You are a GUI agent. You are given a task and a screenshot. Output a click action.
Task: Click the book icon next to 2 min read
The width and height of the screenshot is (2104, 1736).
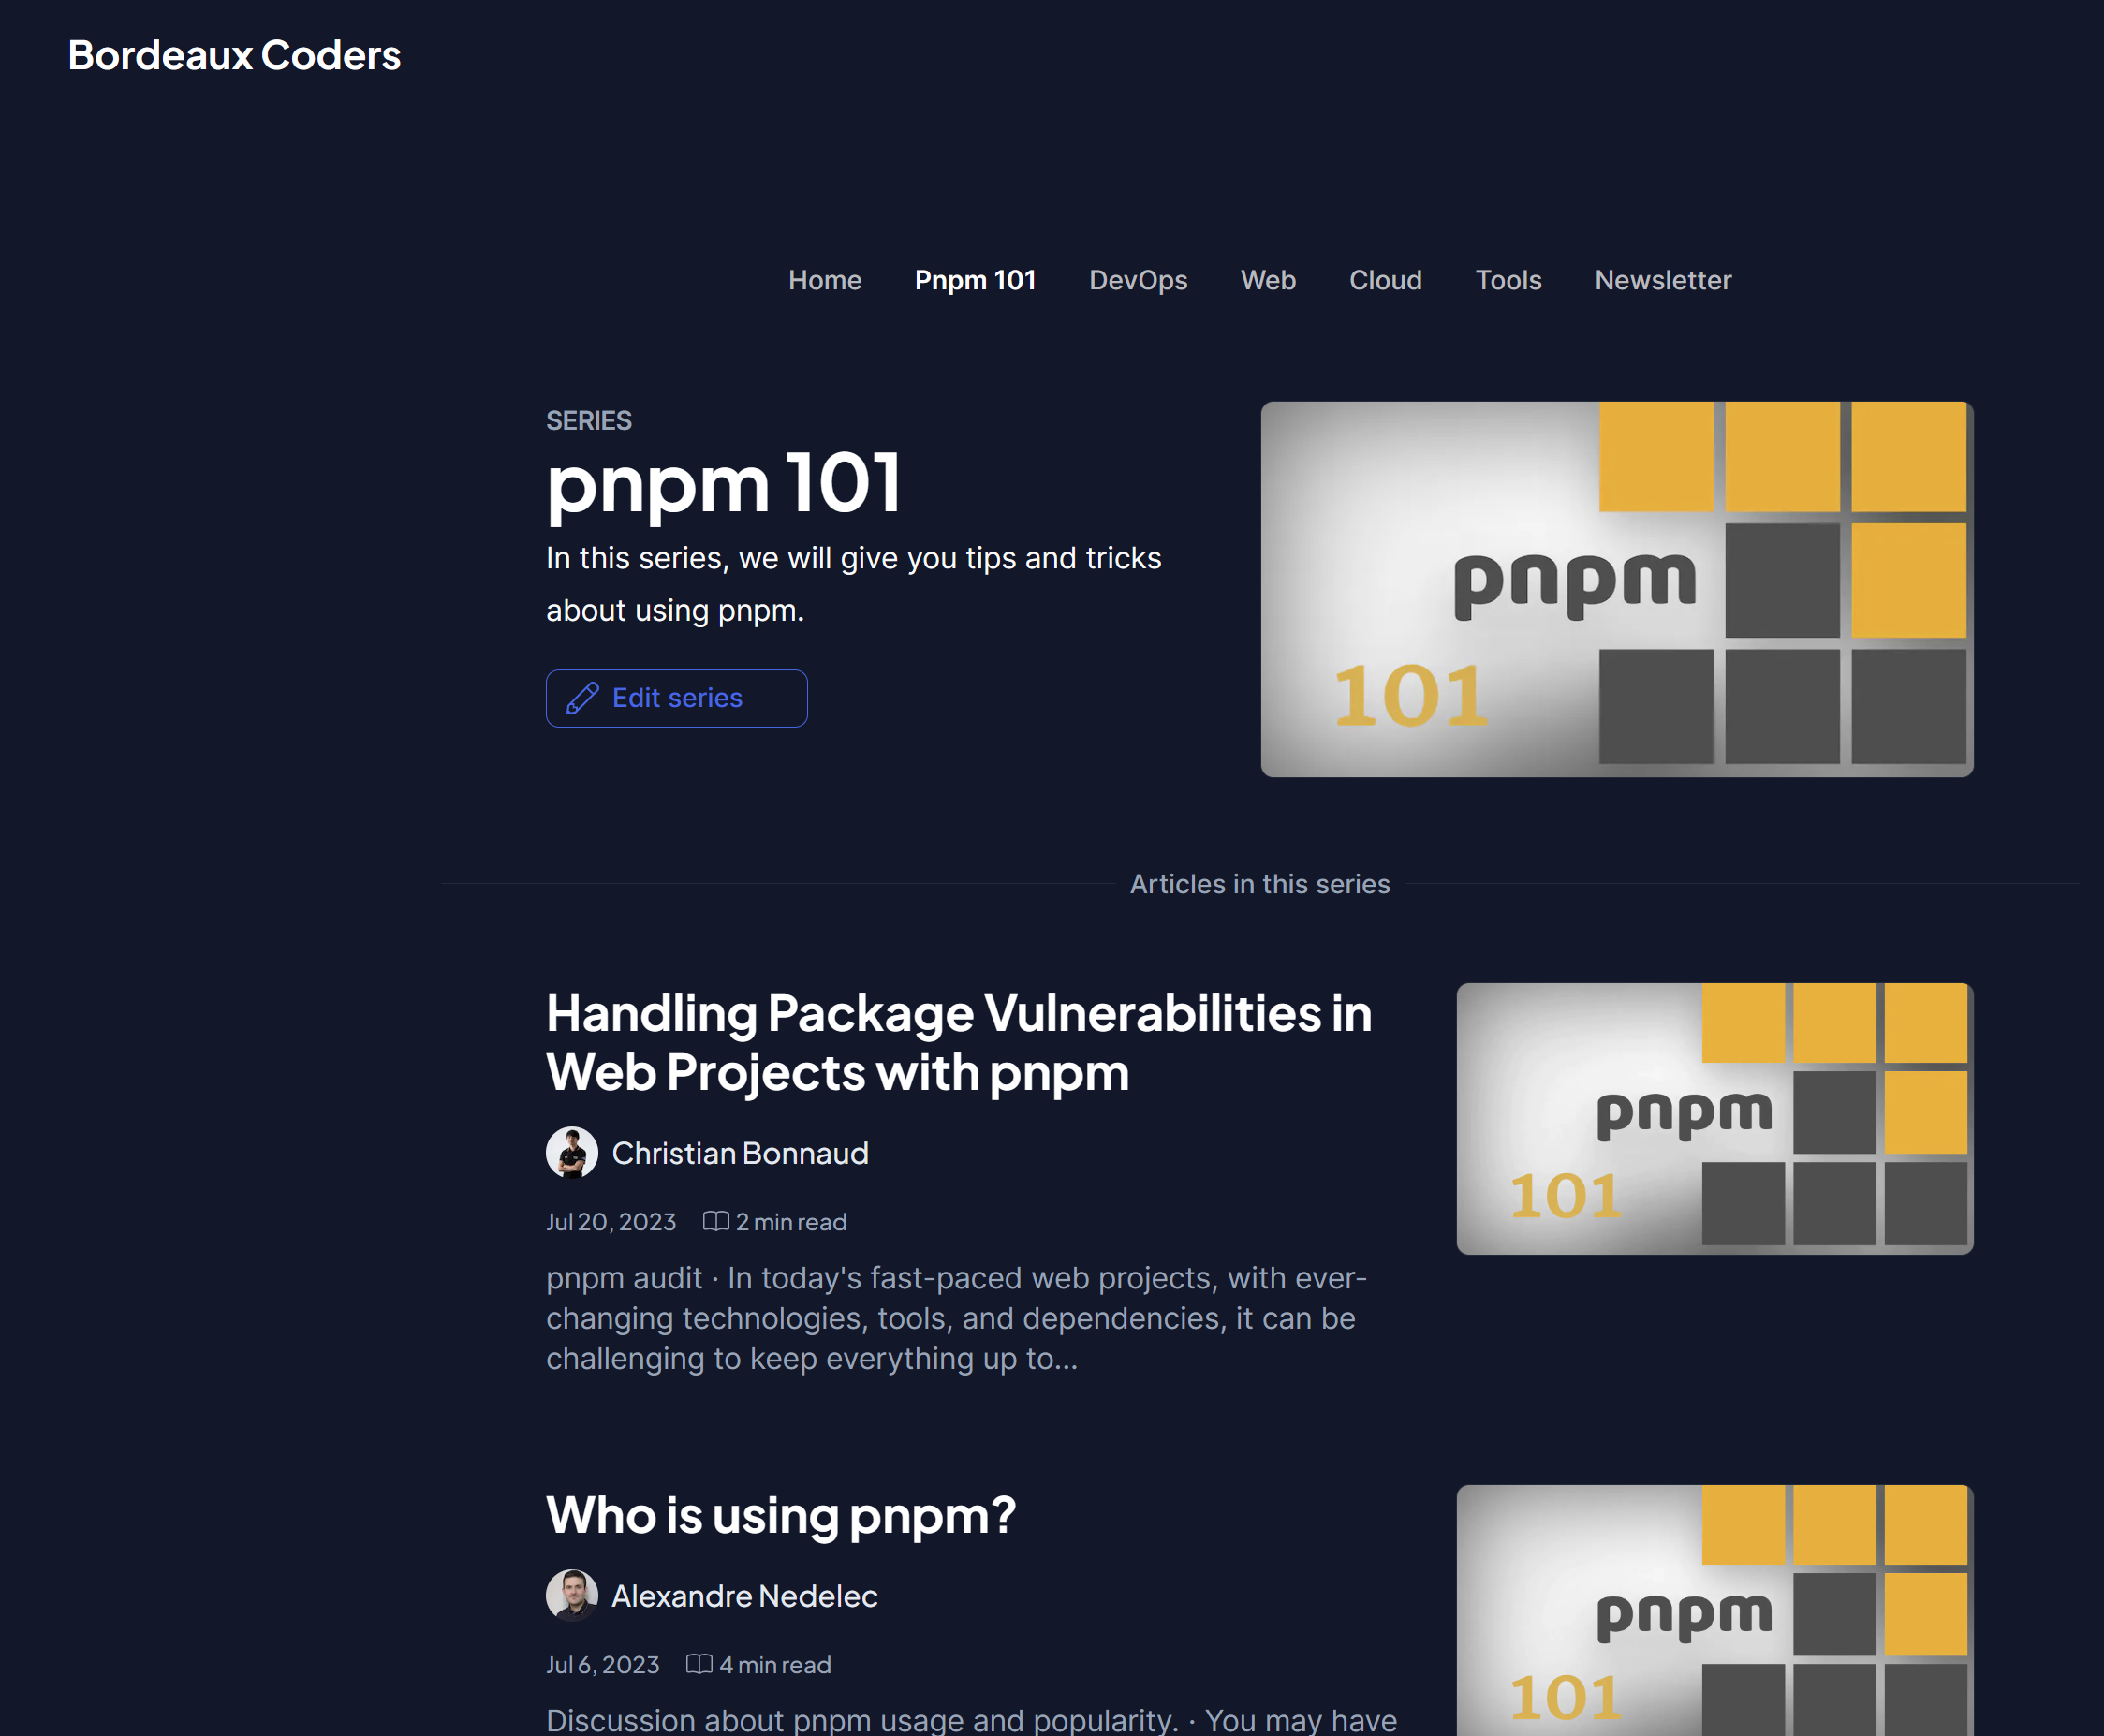click(x=715, y=1221)
